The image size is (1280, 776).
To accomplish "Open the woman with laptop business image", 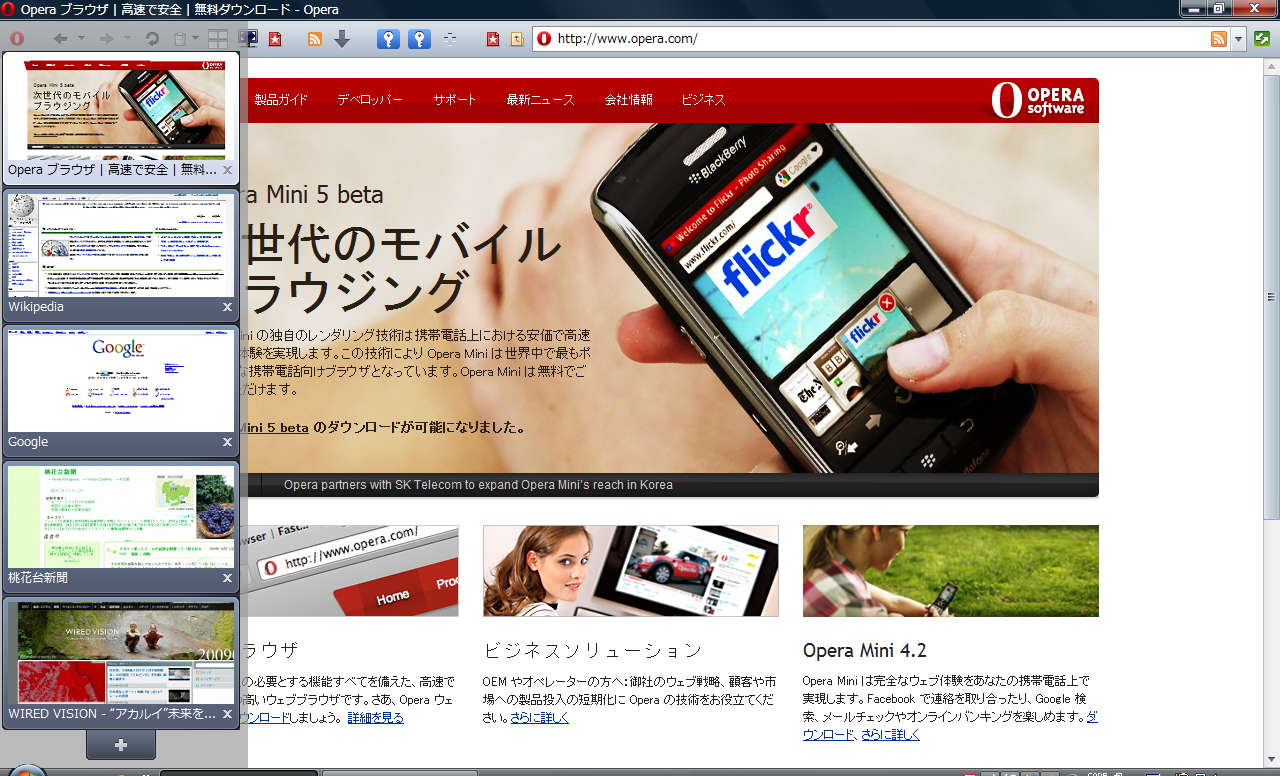I will point(631,571).
